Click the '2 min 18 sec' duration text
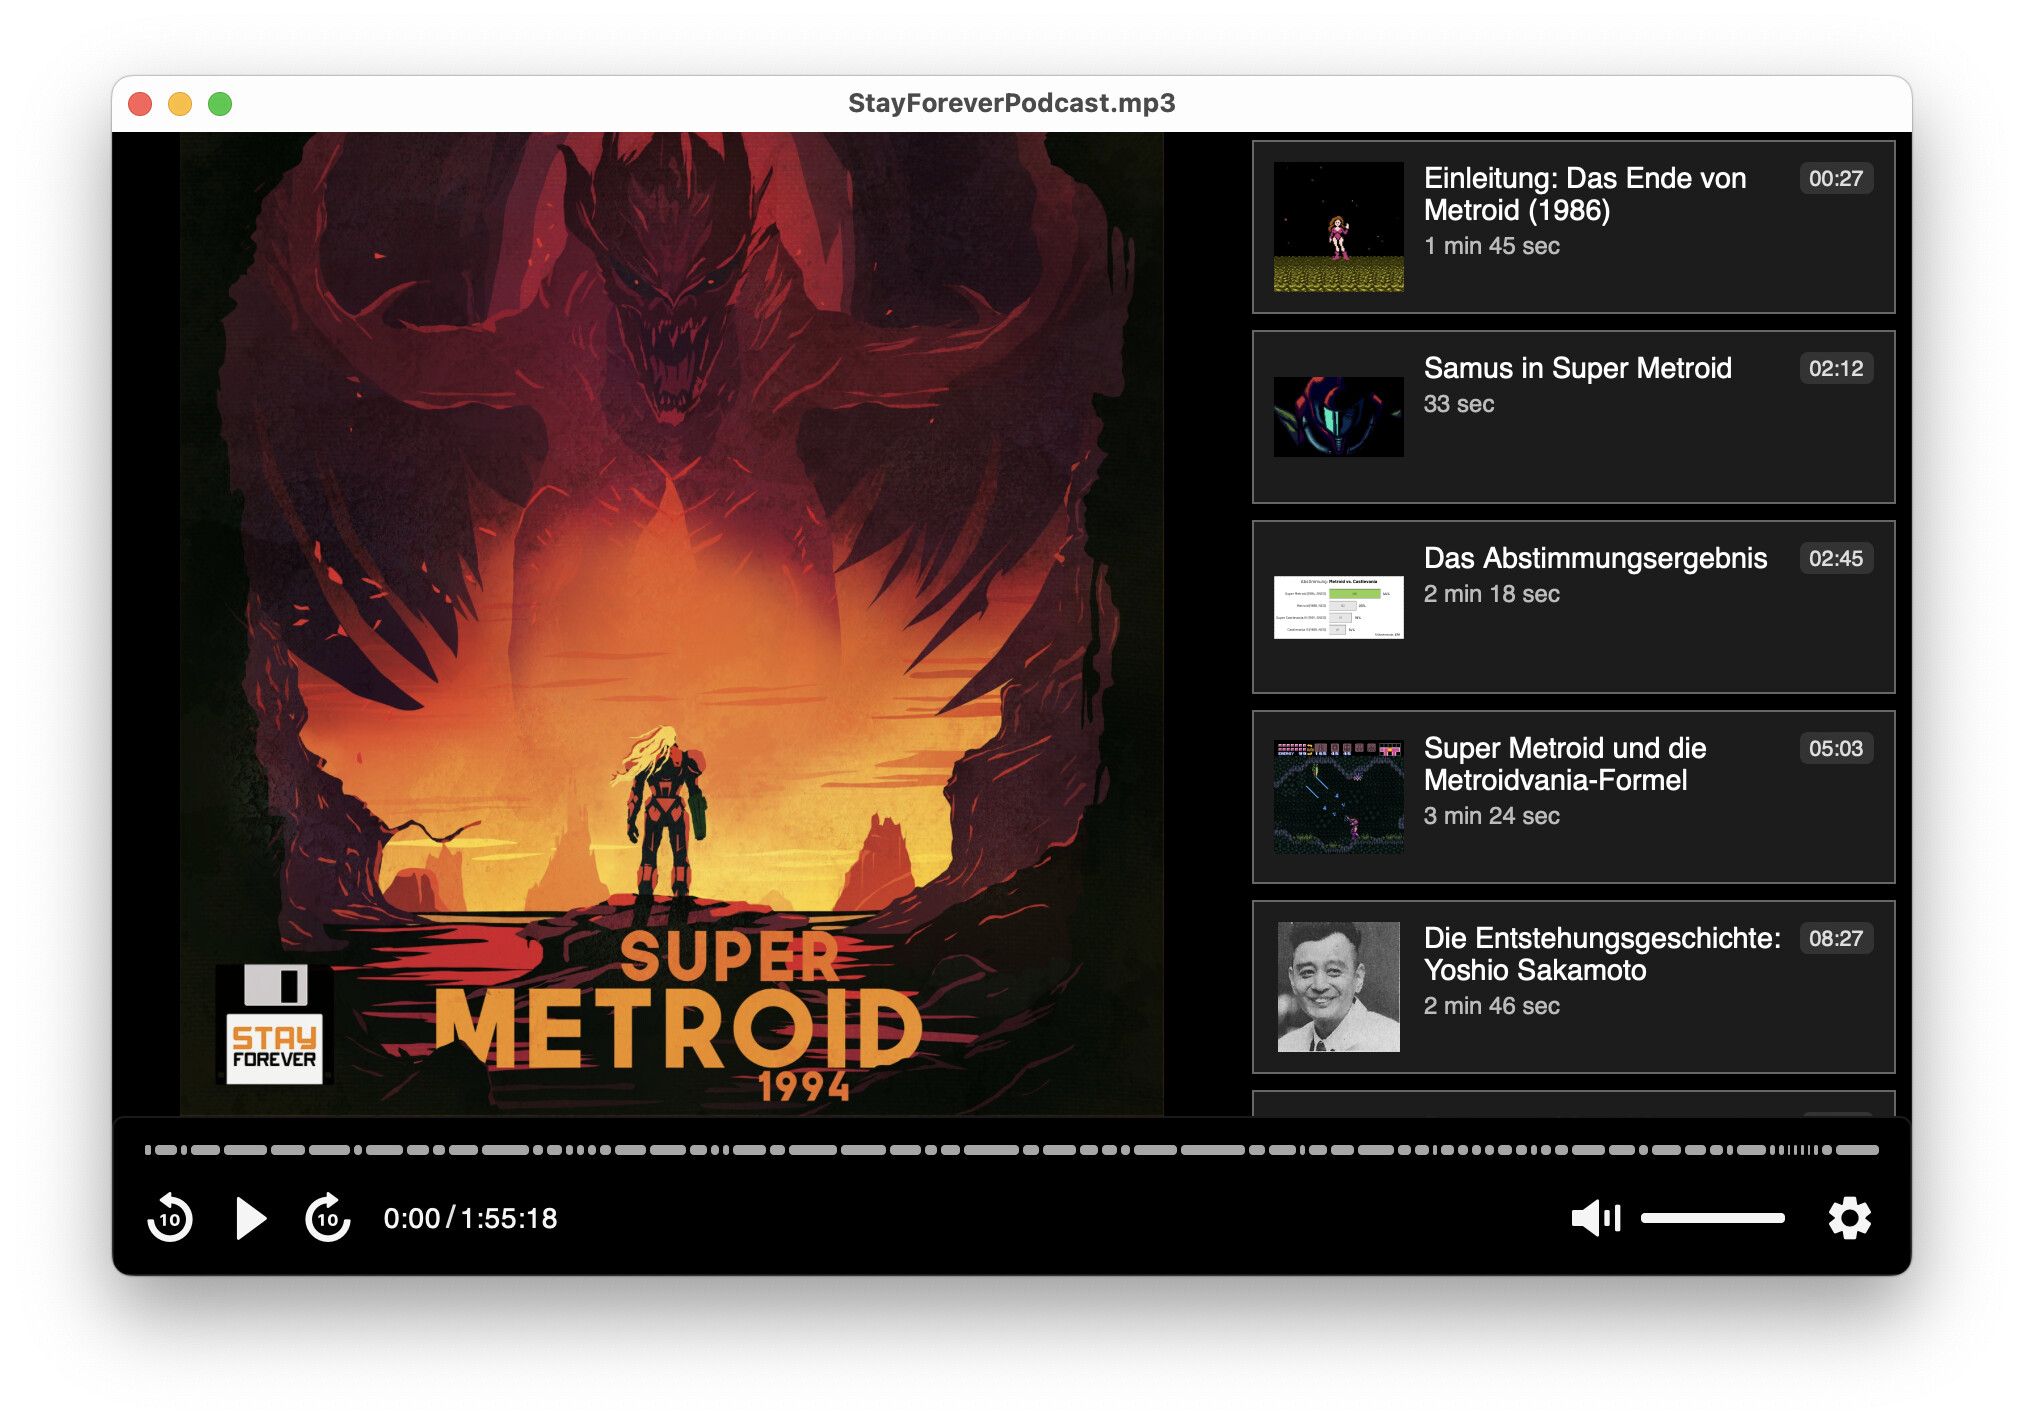 (x=1491, y=594)
